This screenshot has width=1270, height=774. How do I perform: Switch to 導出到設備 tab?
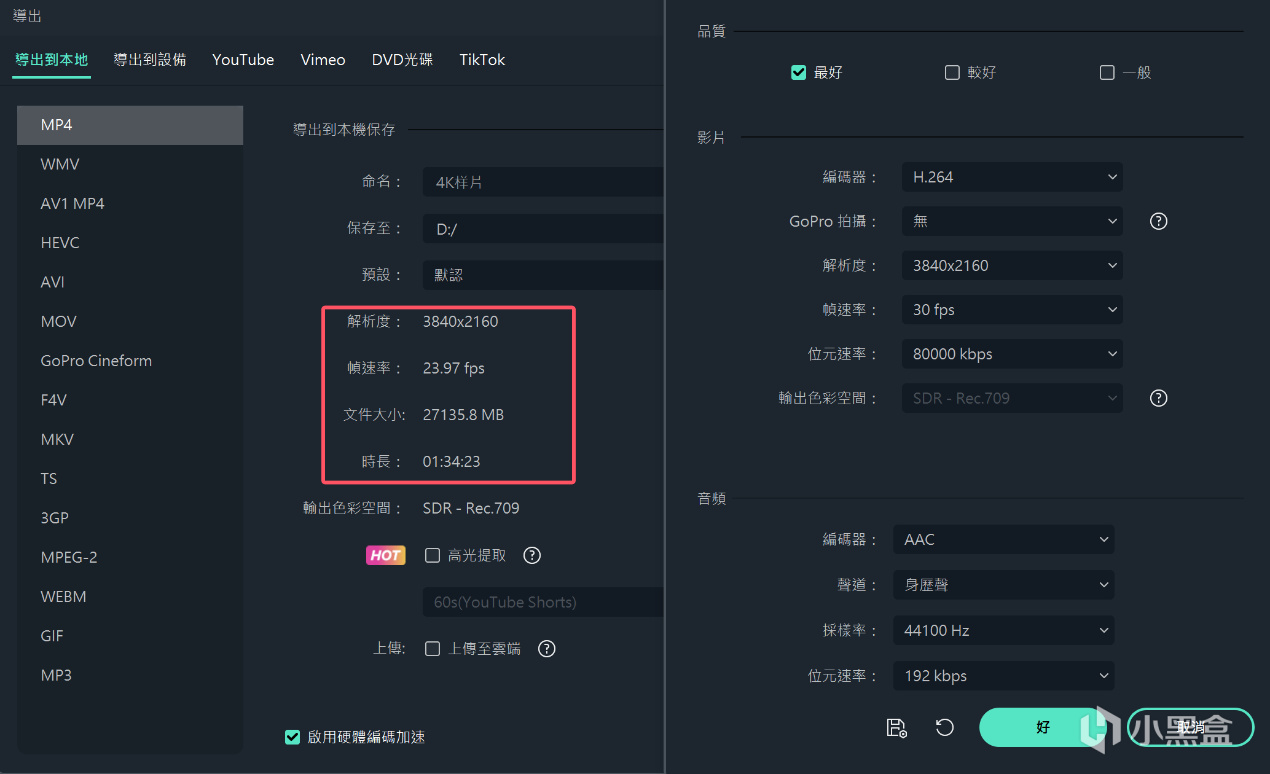coord(150,60)
